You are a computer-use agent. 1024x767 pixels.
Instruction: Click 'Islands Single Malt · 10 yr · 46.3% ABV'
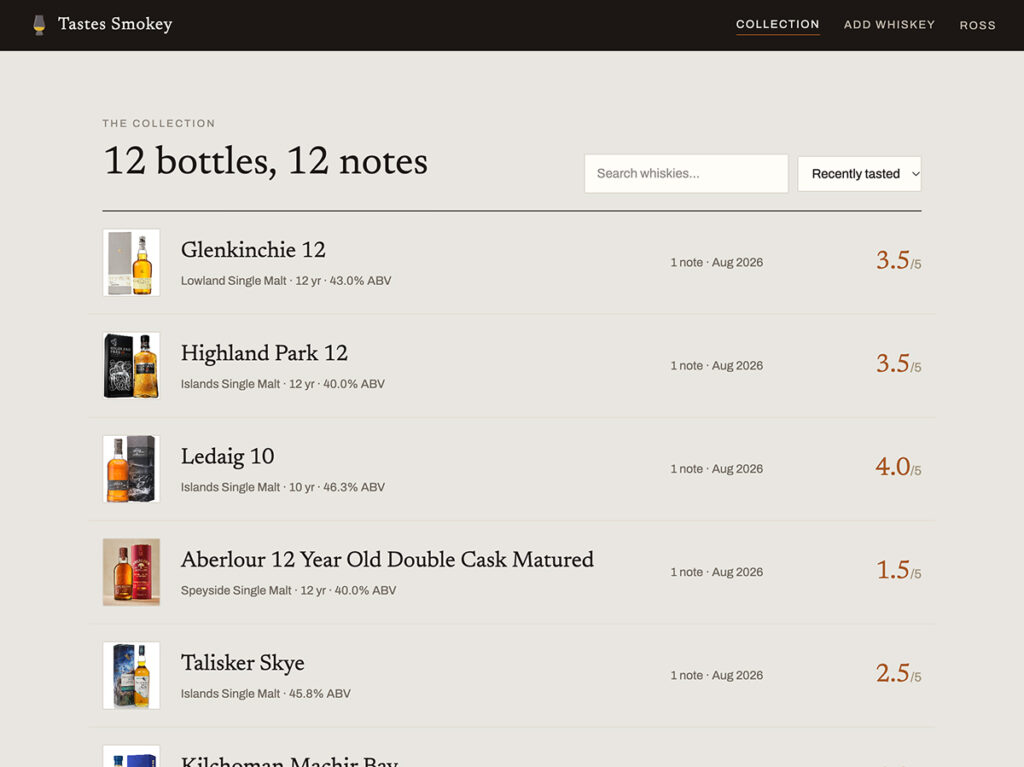[x=283, y=487]
